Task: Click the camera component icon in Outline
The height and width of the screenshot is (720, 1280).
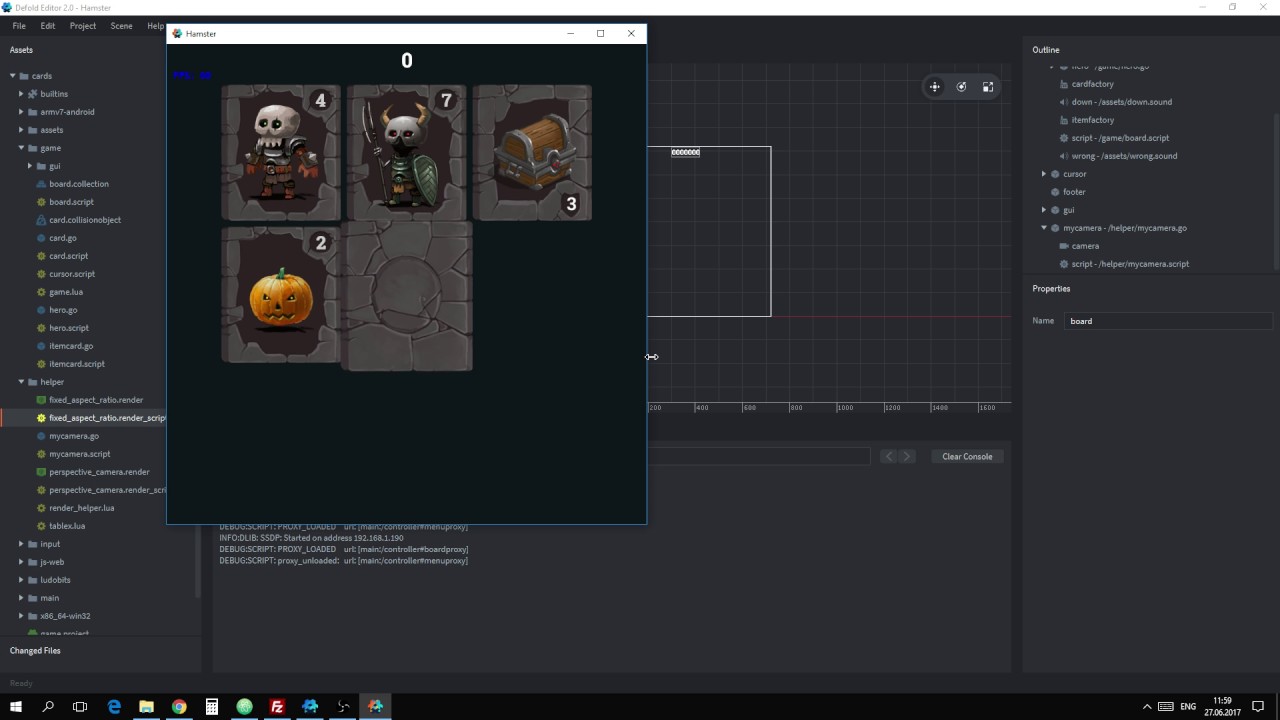Action: tap(1064, 246)
